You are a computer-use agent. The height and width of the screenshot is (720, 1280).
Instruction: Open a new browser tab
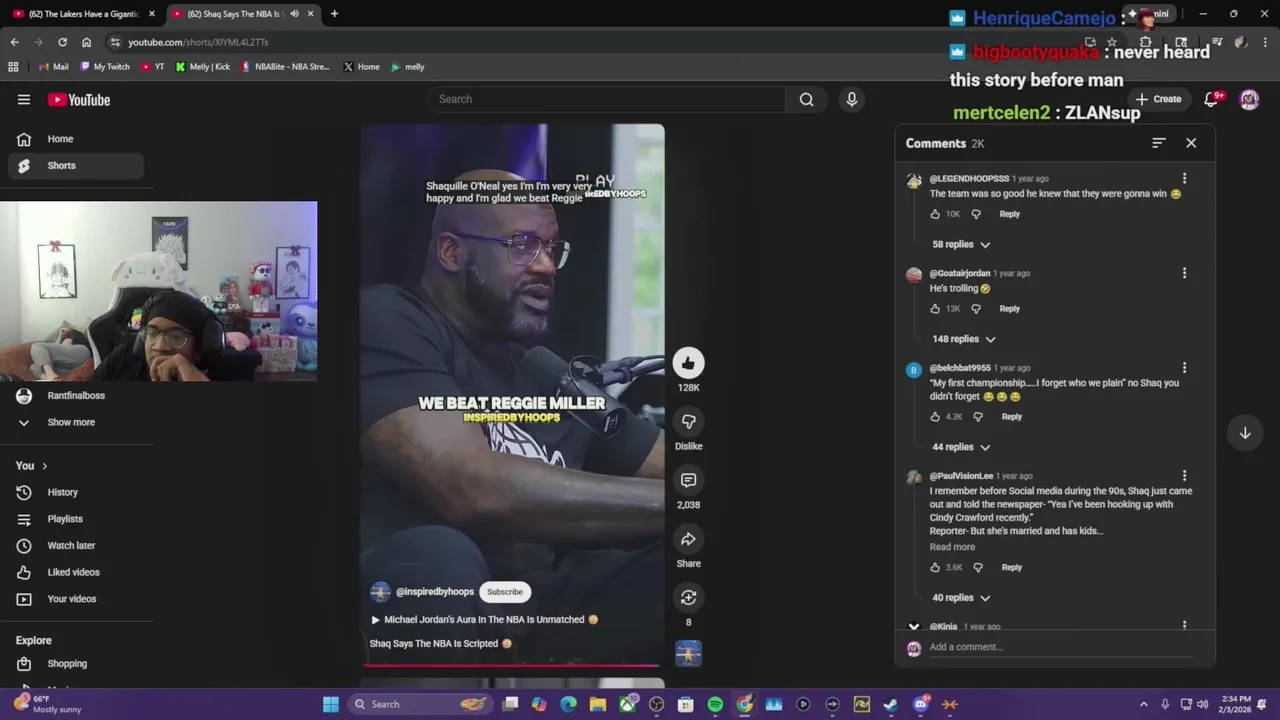[x=334, y=14]
